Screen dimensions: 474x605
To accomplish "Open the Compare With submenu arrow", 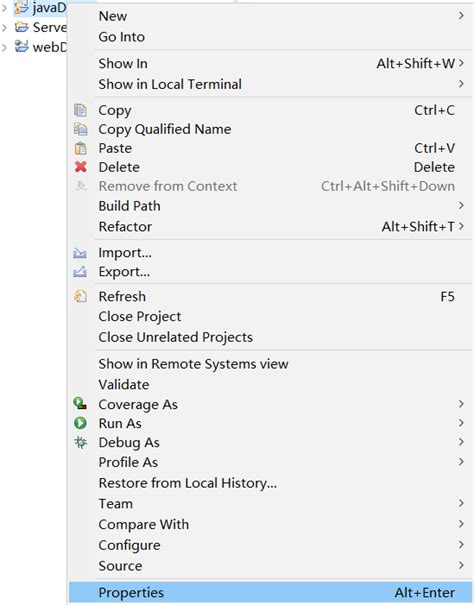I will coord(461,524).
